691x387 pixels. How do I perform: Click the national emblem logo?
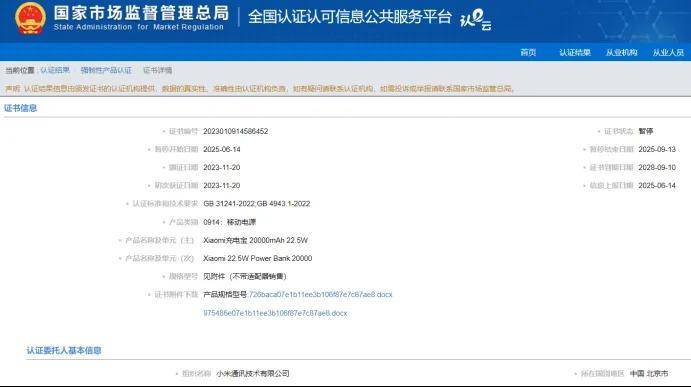[30, 18]
